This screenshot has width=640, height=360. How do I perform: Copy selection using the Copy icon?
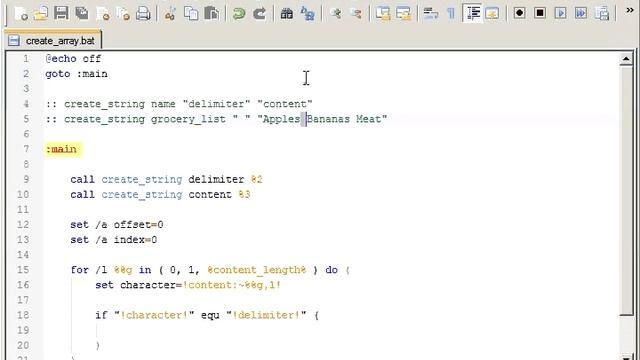click(191, 13)
